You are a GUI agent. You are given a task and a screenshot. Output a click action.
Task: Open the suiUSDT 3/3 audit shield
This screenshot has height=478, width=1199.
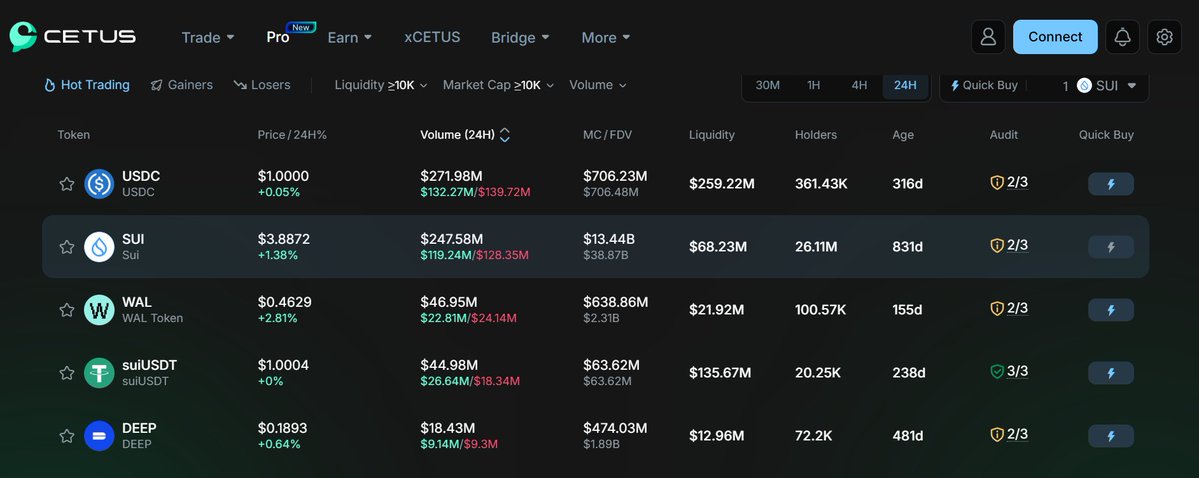[x=1009, y=371]
